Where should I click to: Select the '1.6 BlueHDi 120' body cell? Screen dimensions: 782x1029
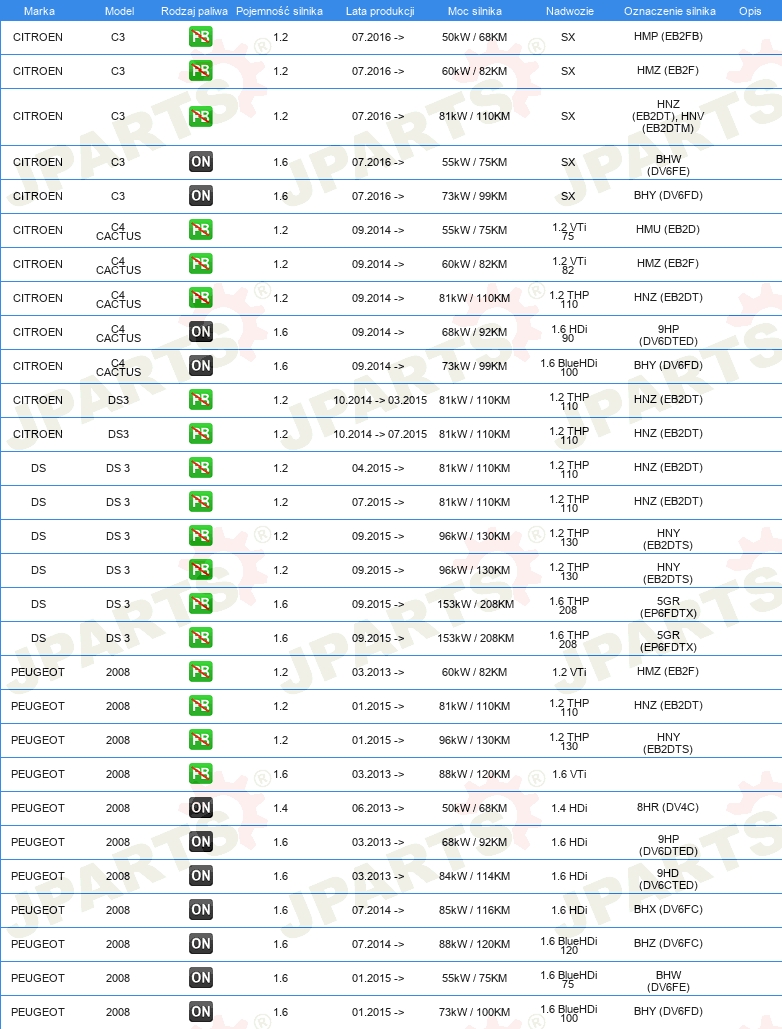(x=569, y=945)
